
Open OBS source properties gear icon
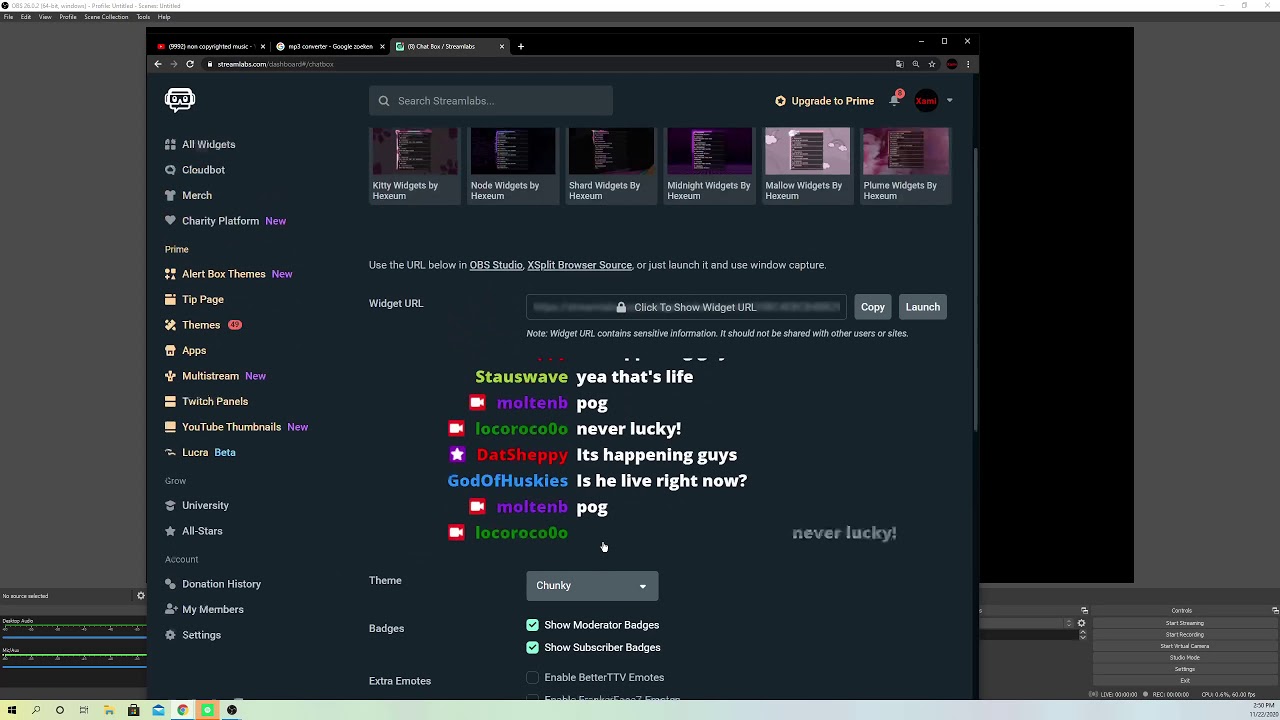(x=140, y=596)
